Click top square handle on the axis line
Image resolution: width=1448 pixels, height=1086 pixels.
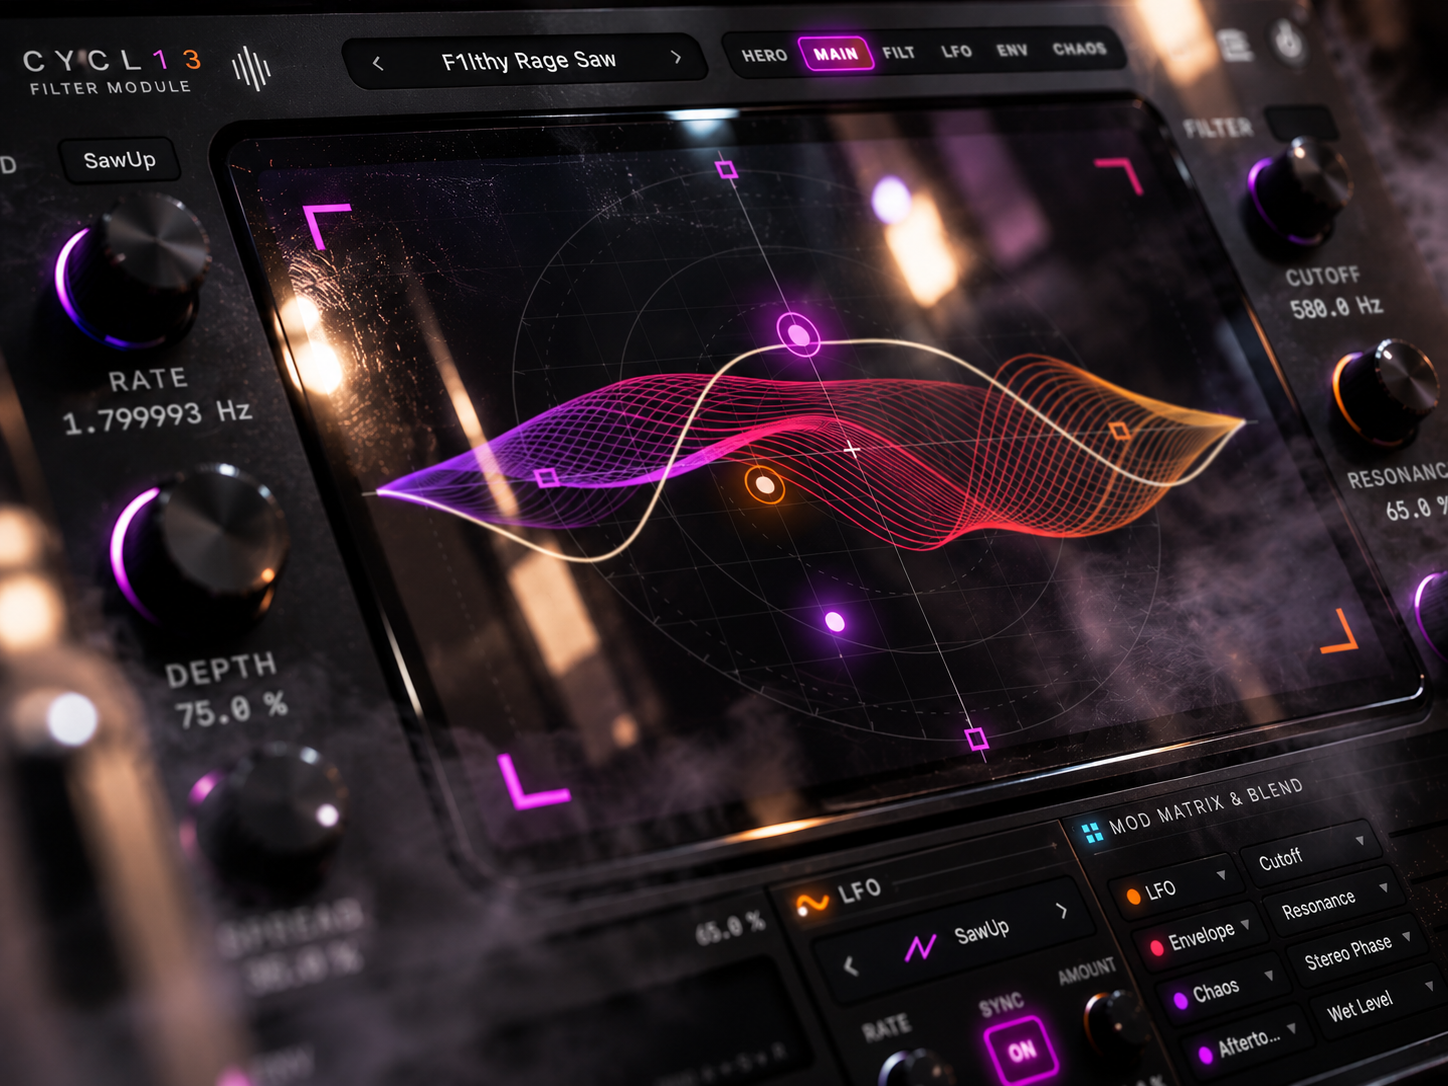(727, 170)
